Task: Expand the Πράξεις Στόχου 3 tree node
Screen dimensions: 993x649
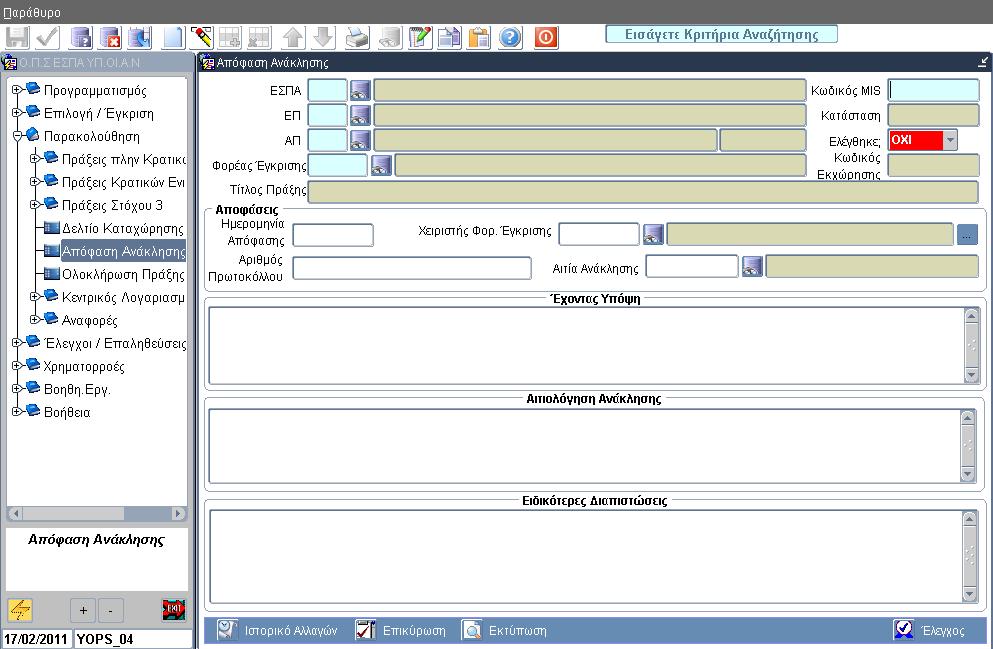Action: click(x=35, y=205)
